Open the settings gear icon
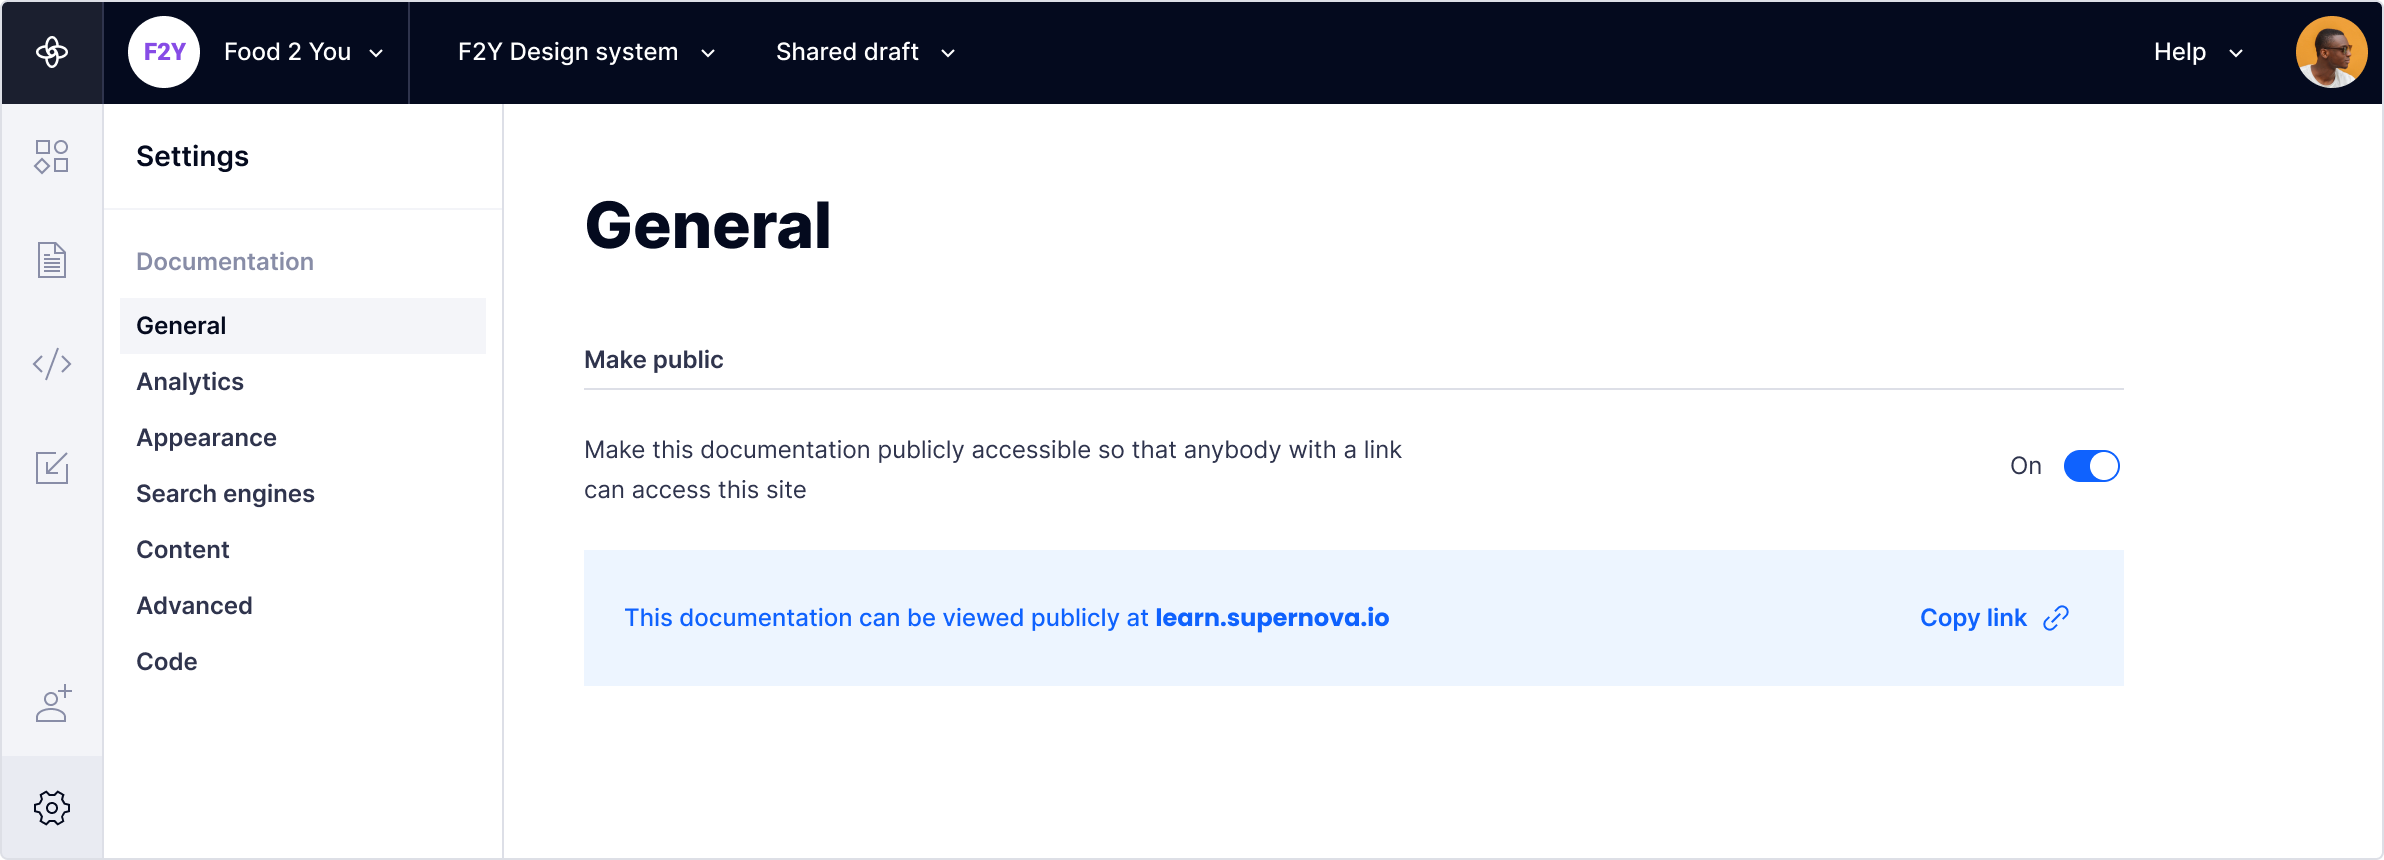Screen dimensions: 2384x860 click(x=51, y=808)
